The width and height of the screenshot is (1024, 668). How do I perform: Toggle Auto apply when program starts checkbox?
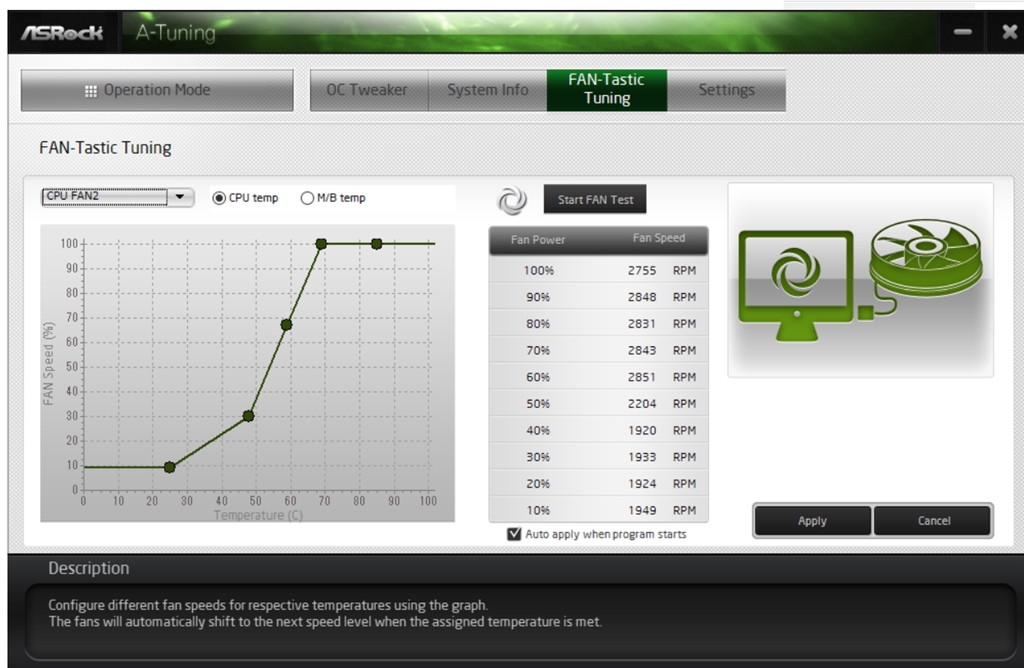514,534
